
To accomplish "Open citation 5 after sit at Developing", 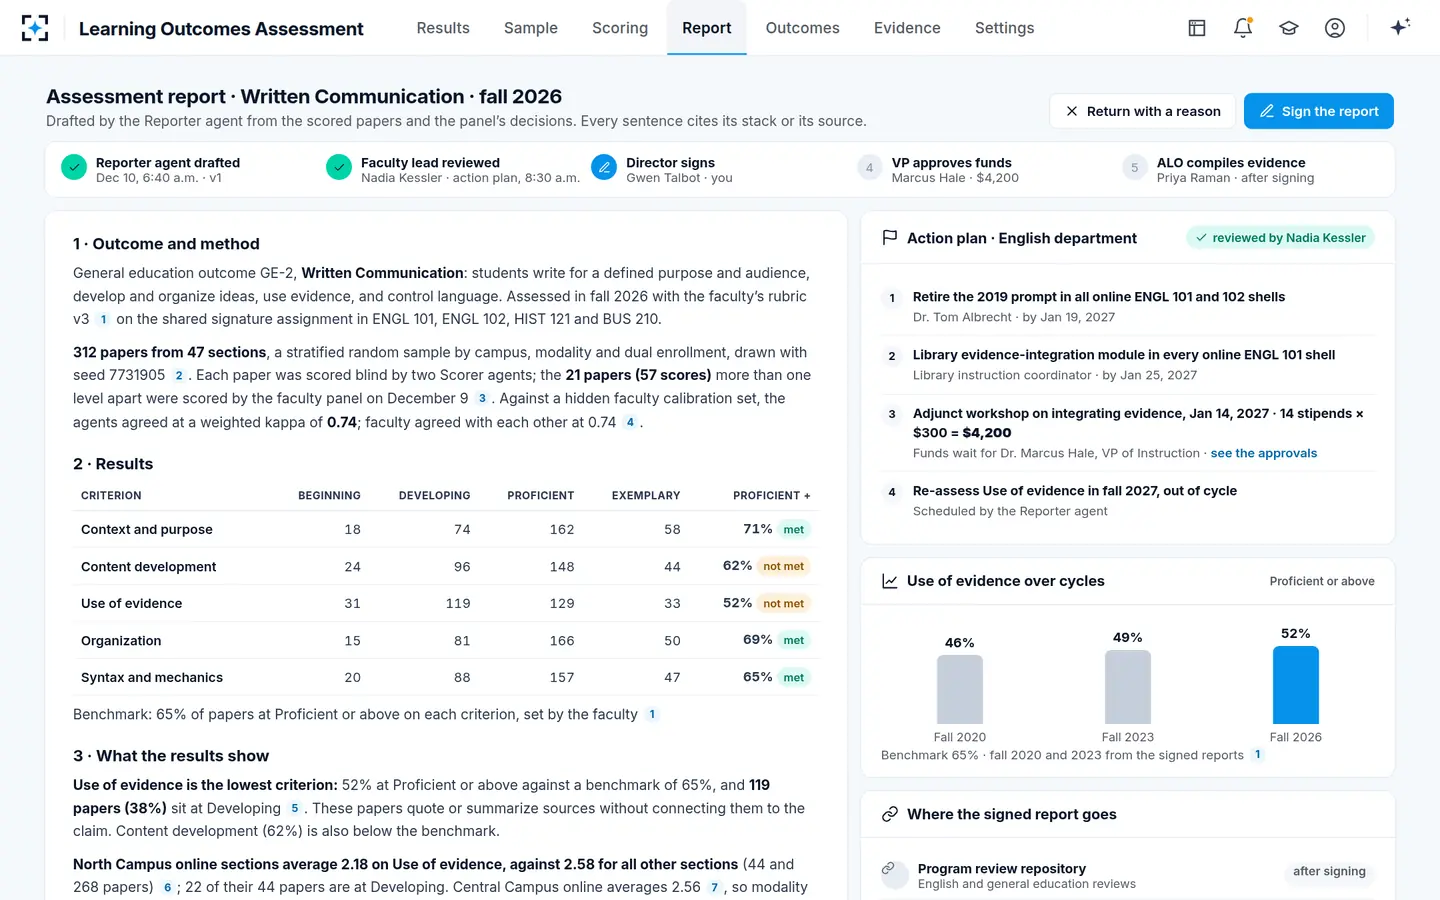I will tap(294, 809).
